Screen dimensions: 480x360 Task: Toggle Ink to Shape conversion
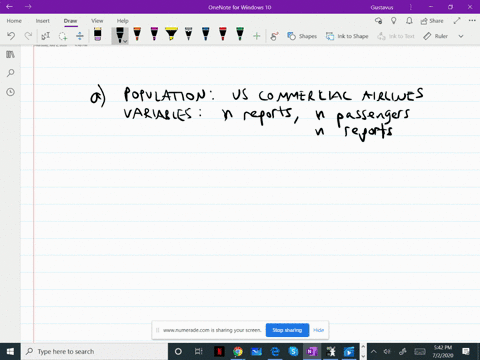pos(347,36)
